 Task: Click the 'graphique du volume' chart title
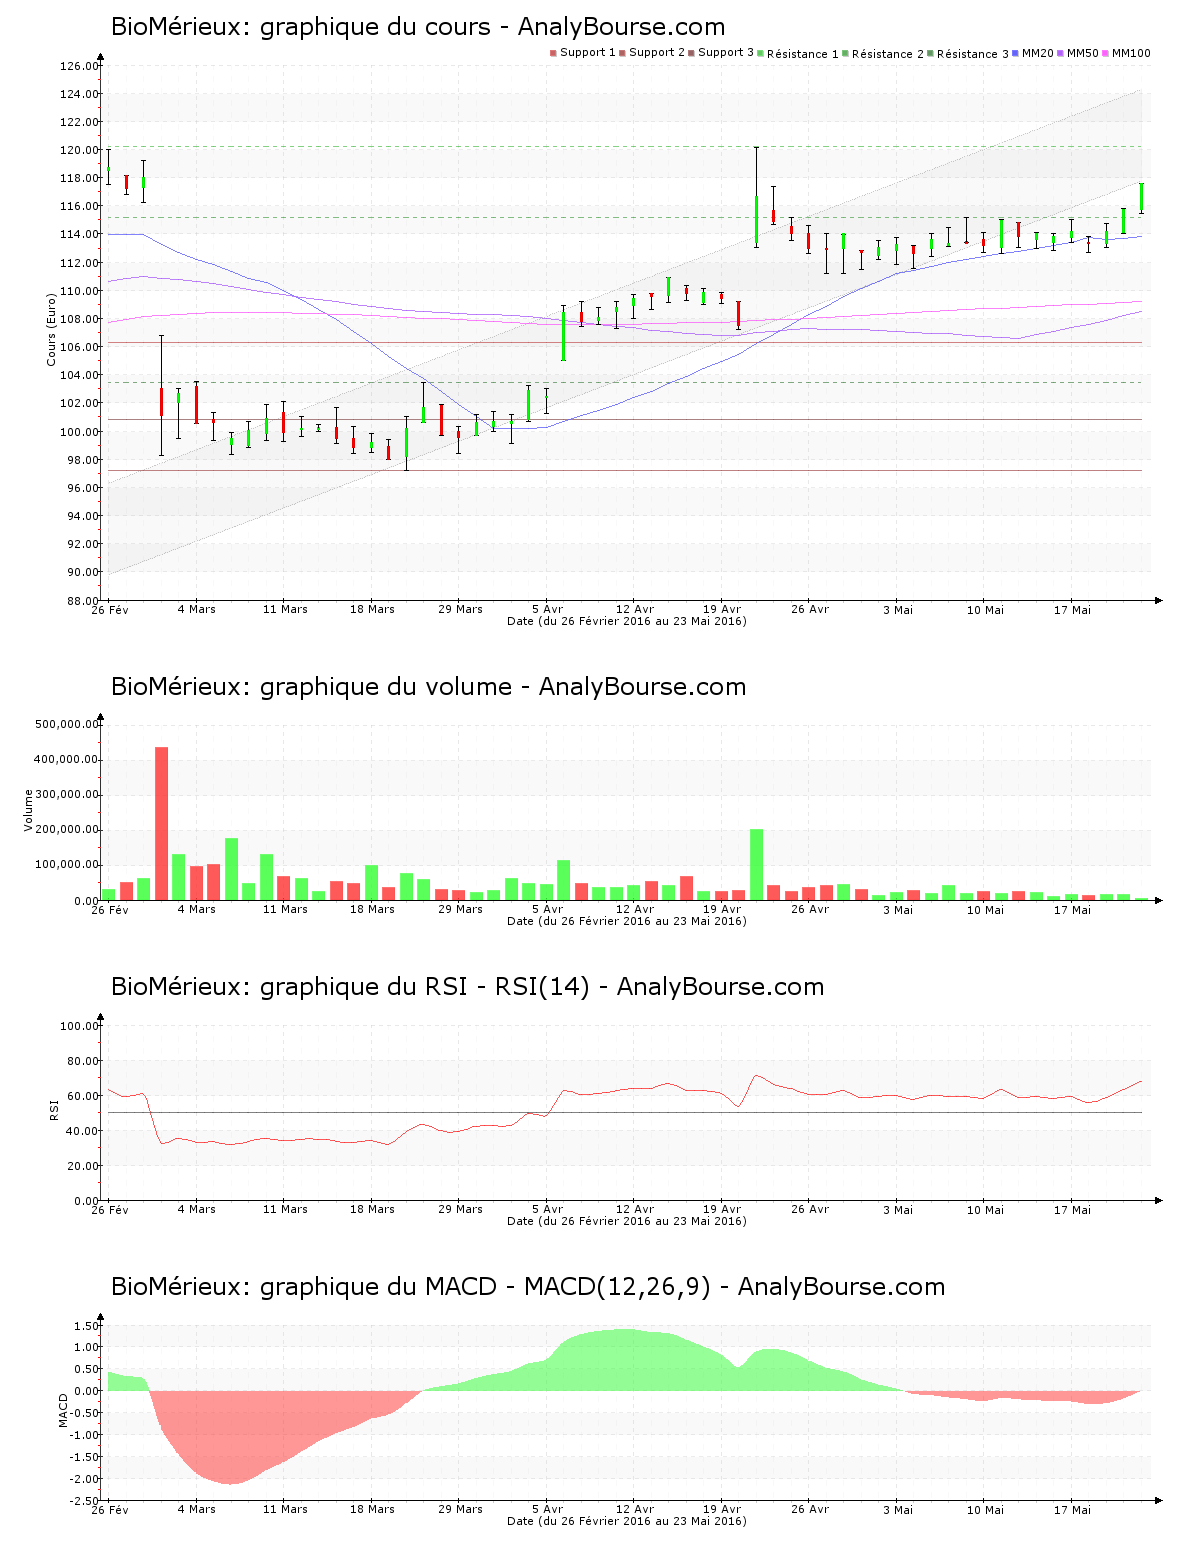(428, 687)
